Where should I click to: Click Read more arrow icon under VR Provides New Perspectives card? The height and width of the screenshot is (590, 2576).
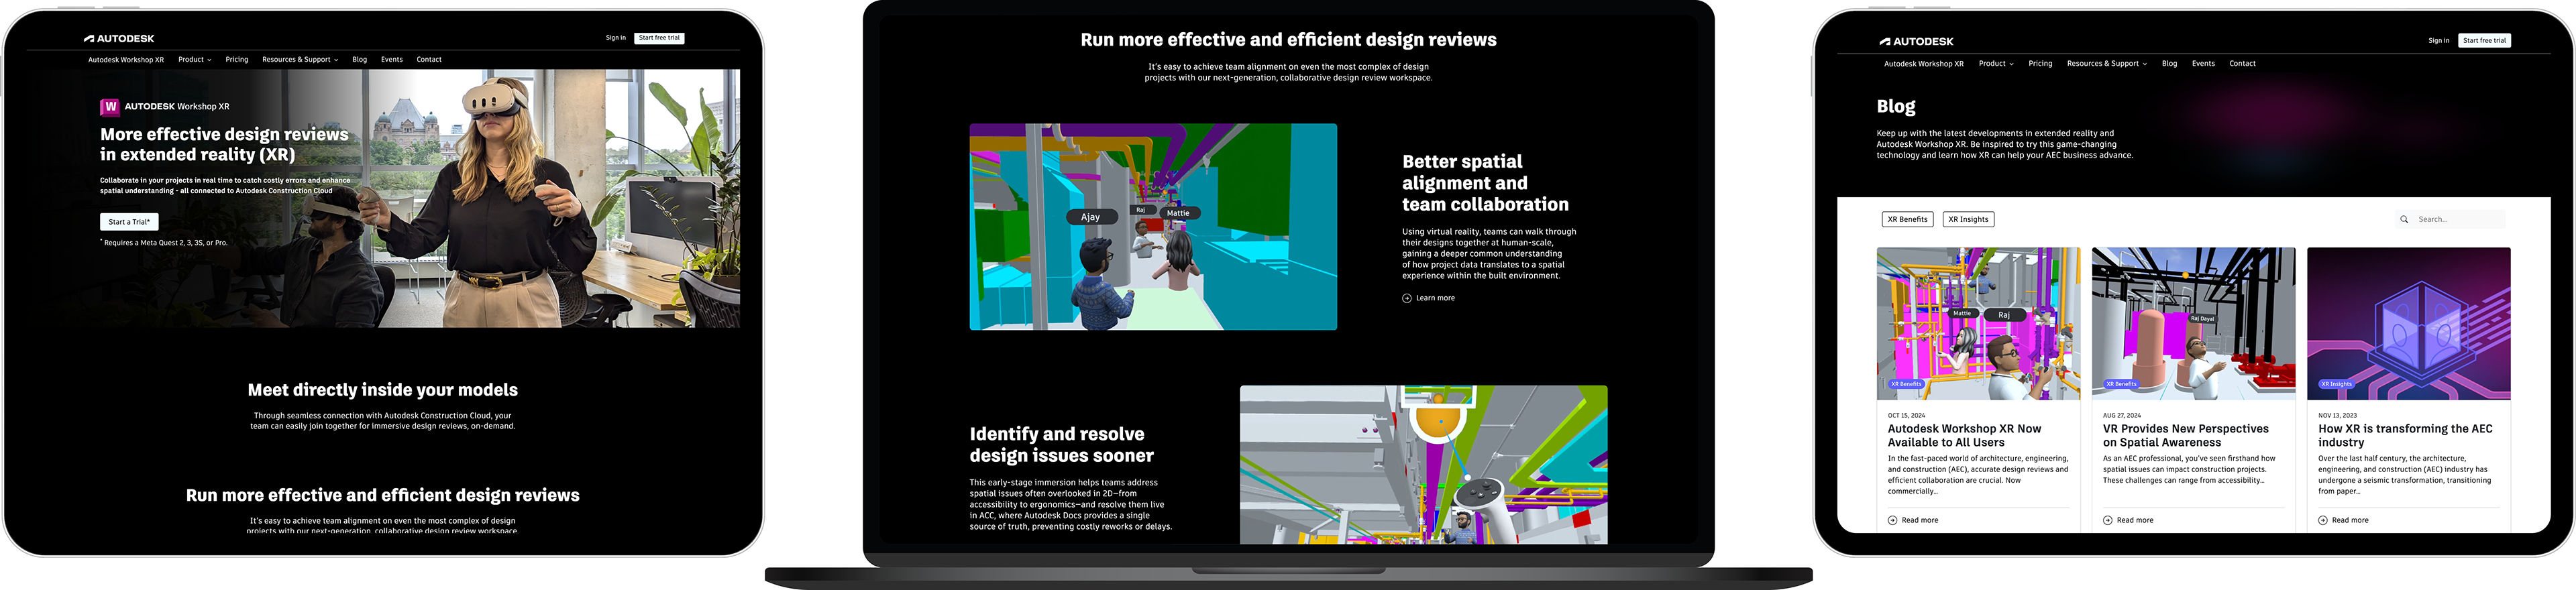[2108, 520]
